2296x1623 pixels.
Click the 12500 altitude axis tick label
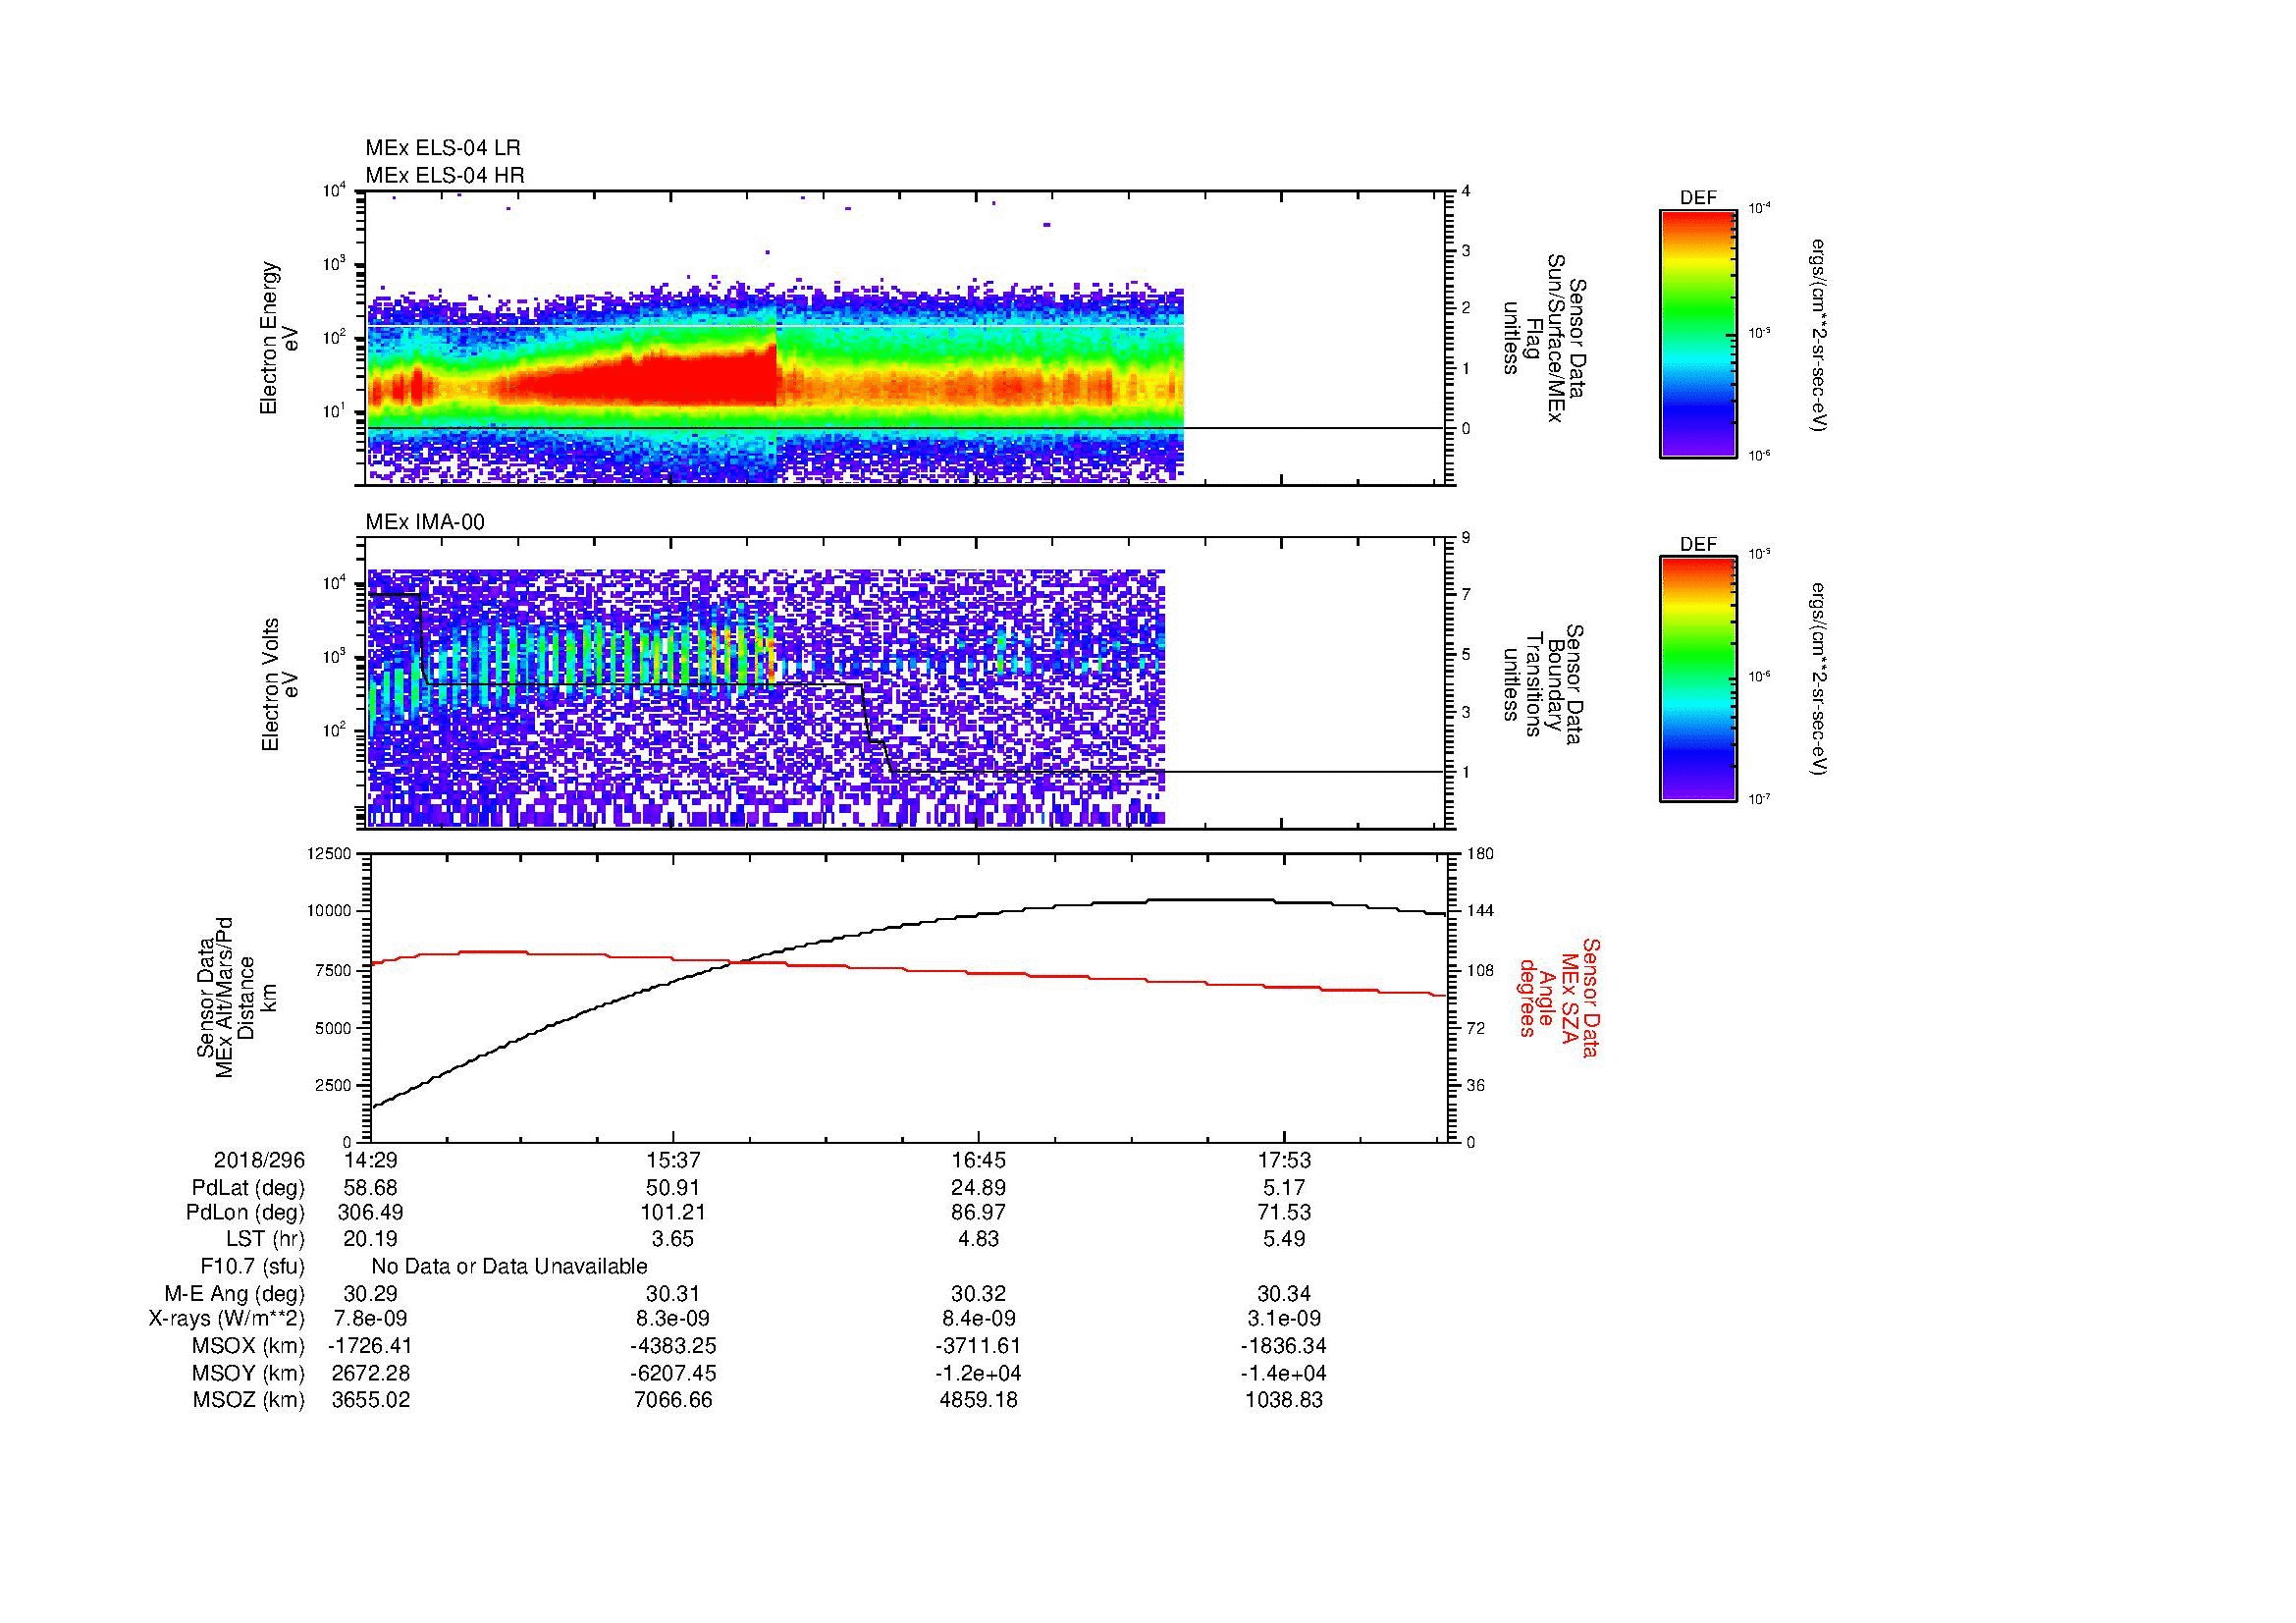tap(331, 854)
